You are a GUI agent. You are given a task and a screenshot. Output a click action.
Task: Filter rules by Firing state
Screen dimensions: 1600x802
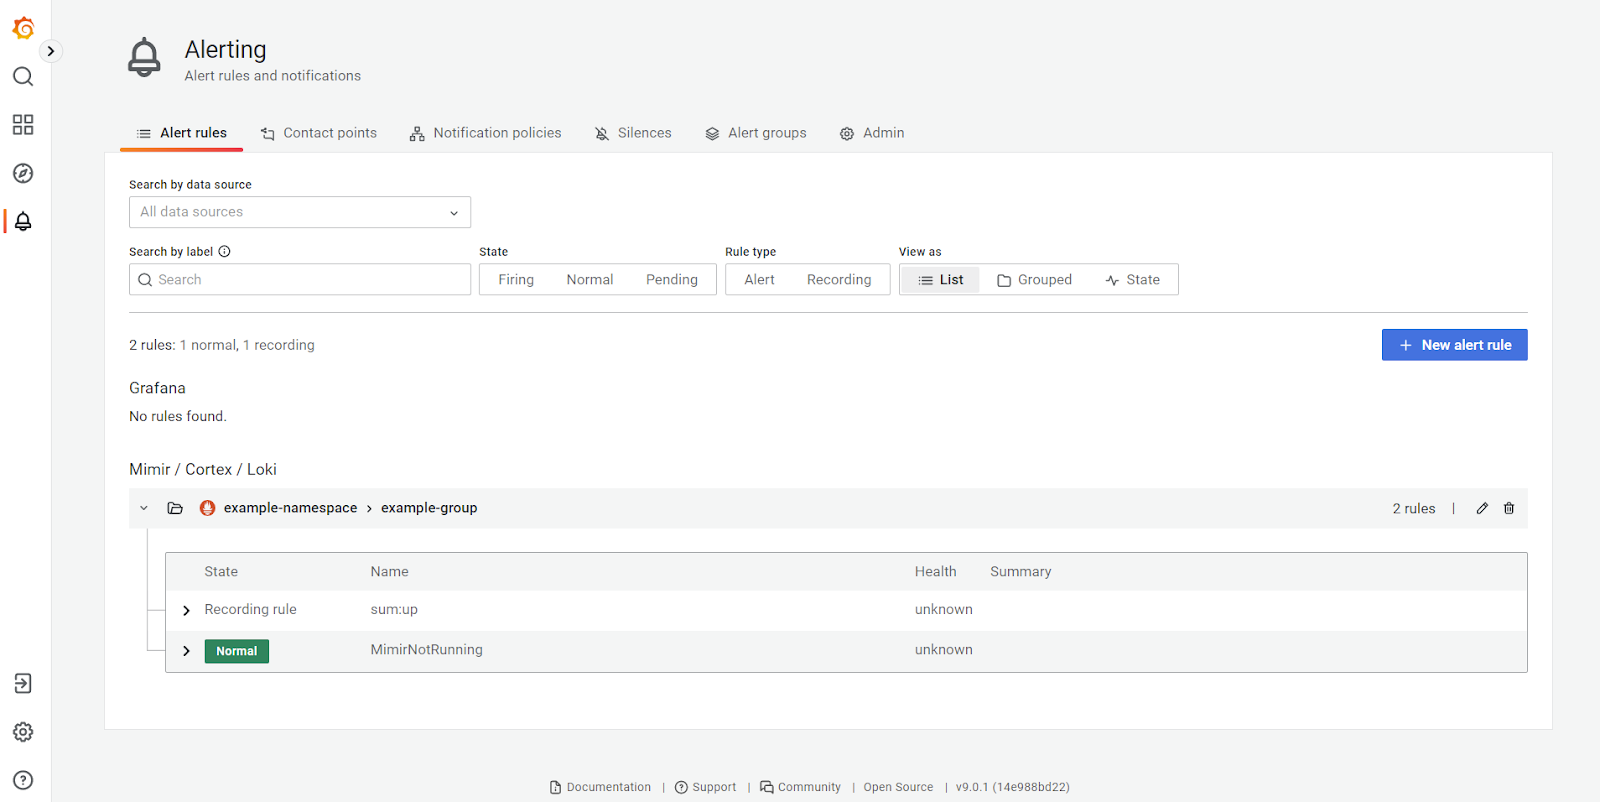(x=516, y=280)
